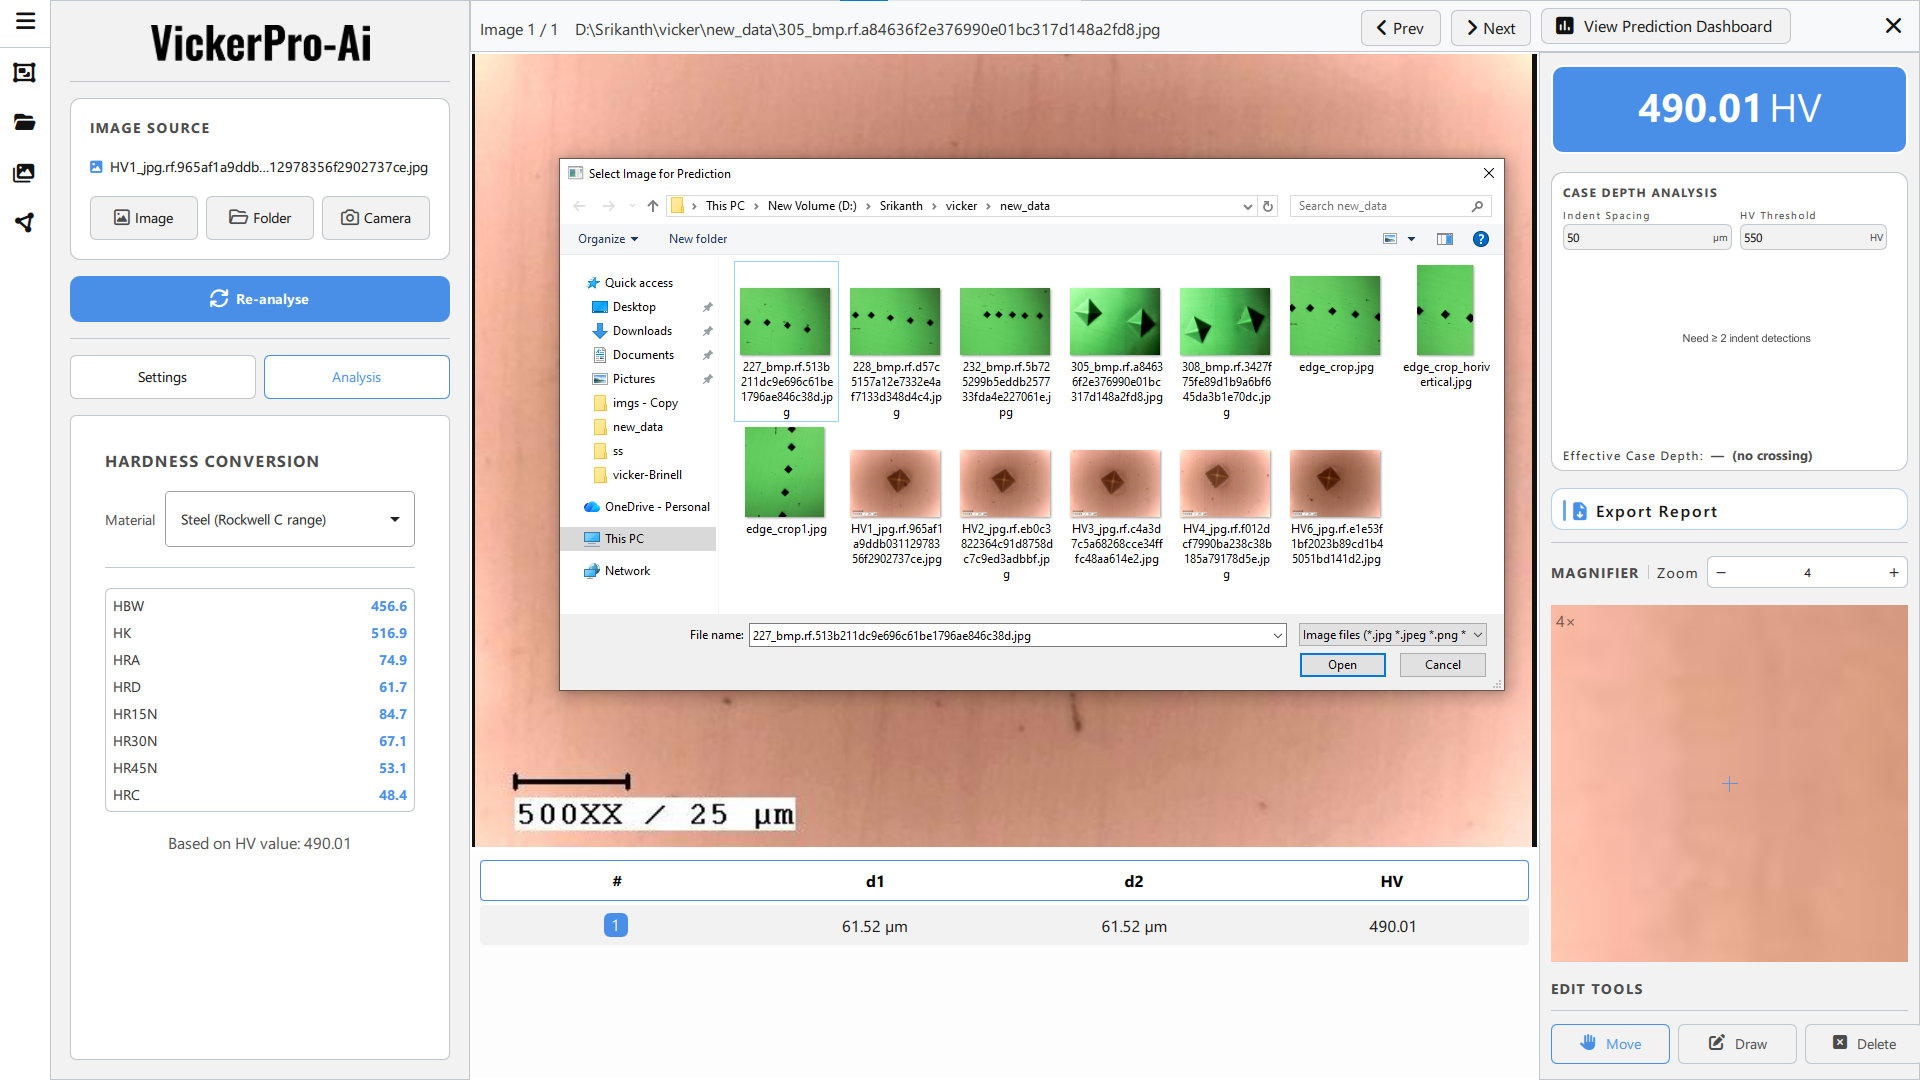Open the dialog help icon

1481,239
